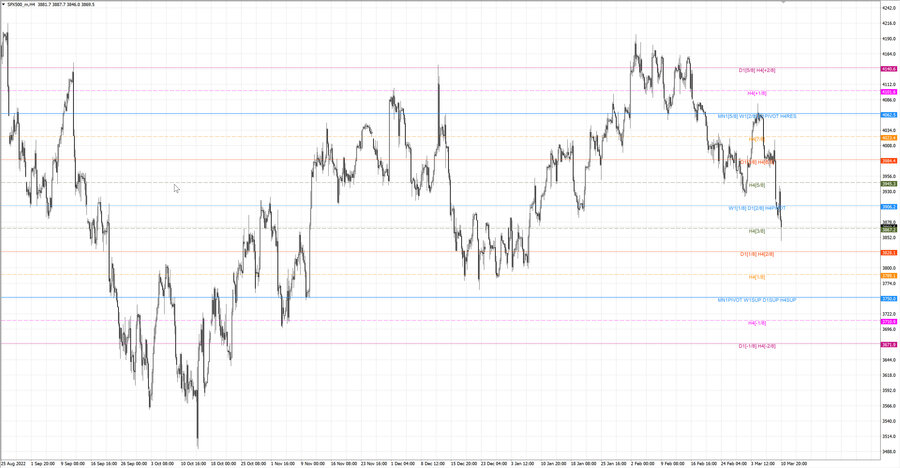Click the 3540.0 price scale value
900x468 pixels.
[889, 421]
